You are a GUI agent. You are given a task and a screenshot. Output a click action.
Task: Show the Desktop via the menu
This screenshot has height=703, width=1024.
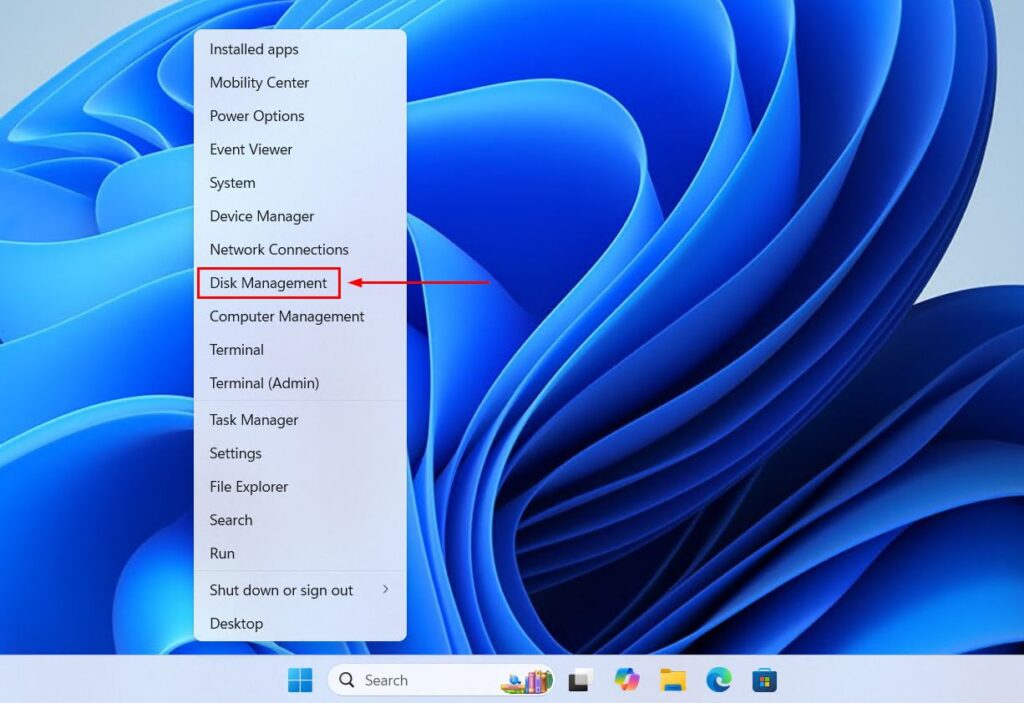236,623
